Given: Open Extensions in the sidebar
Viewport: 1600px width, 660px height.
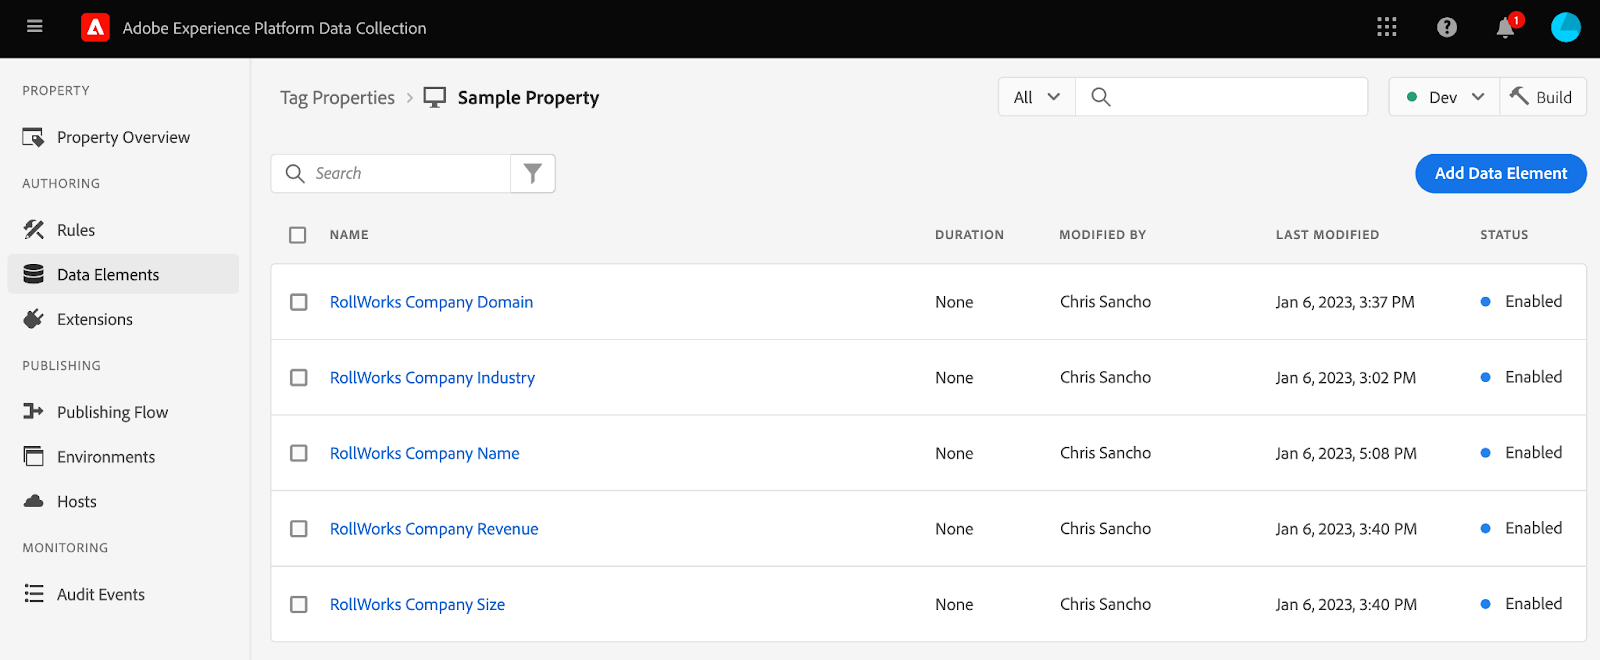Looking at the screenshot, I should (94, 319).
